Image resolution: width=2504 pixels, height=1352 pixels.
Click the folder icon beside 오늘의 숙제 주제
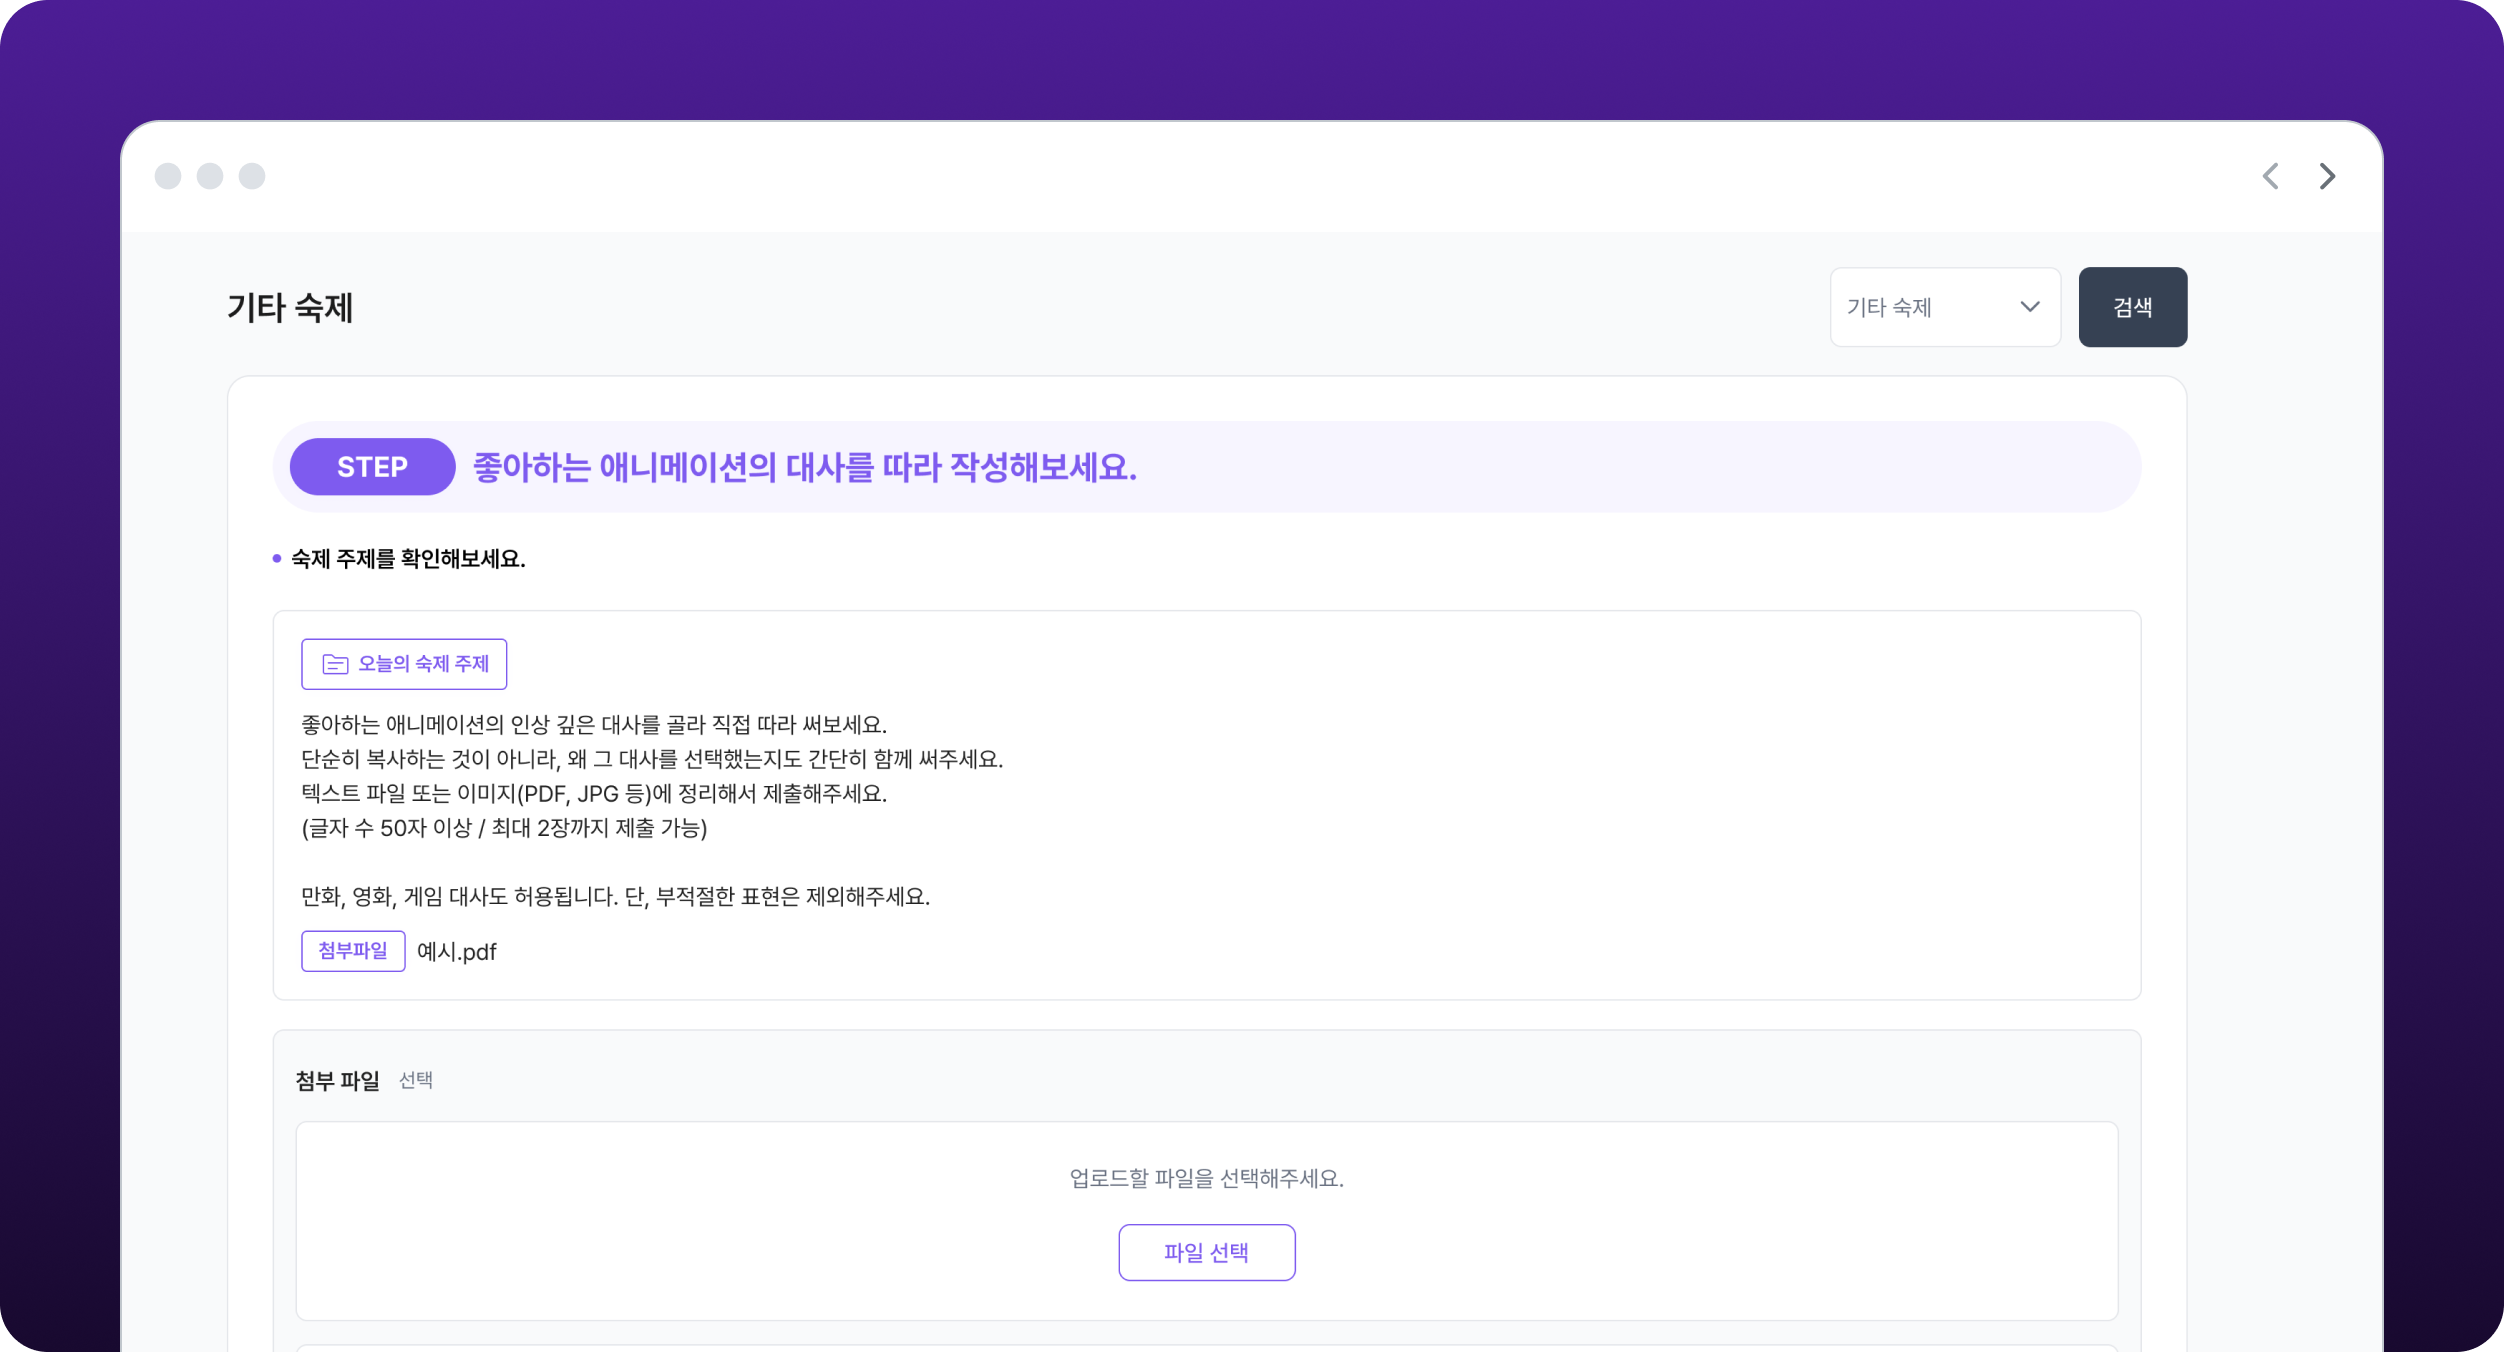(x=335, y=664)
